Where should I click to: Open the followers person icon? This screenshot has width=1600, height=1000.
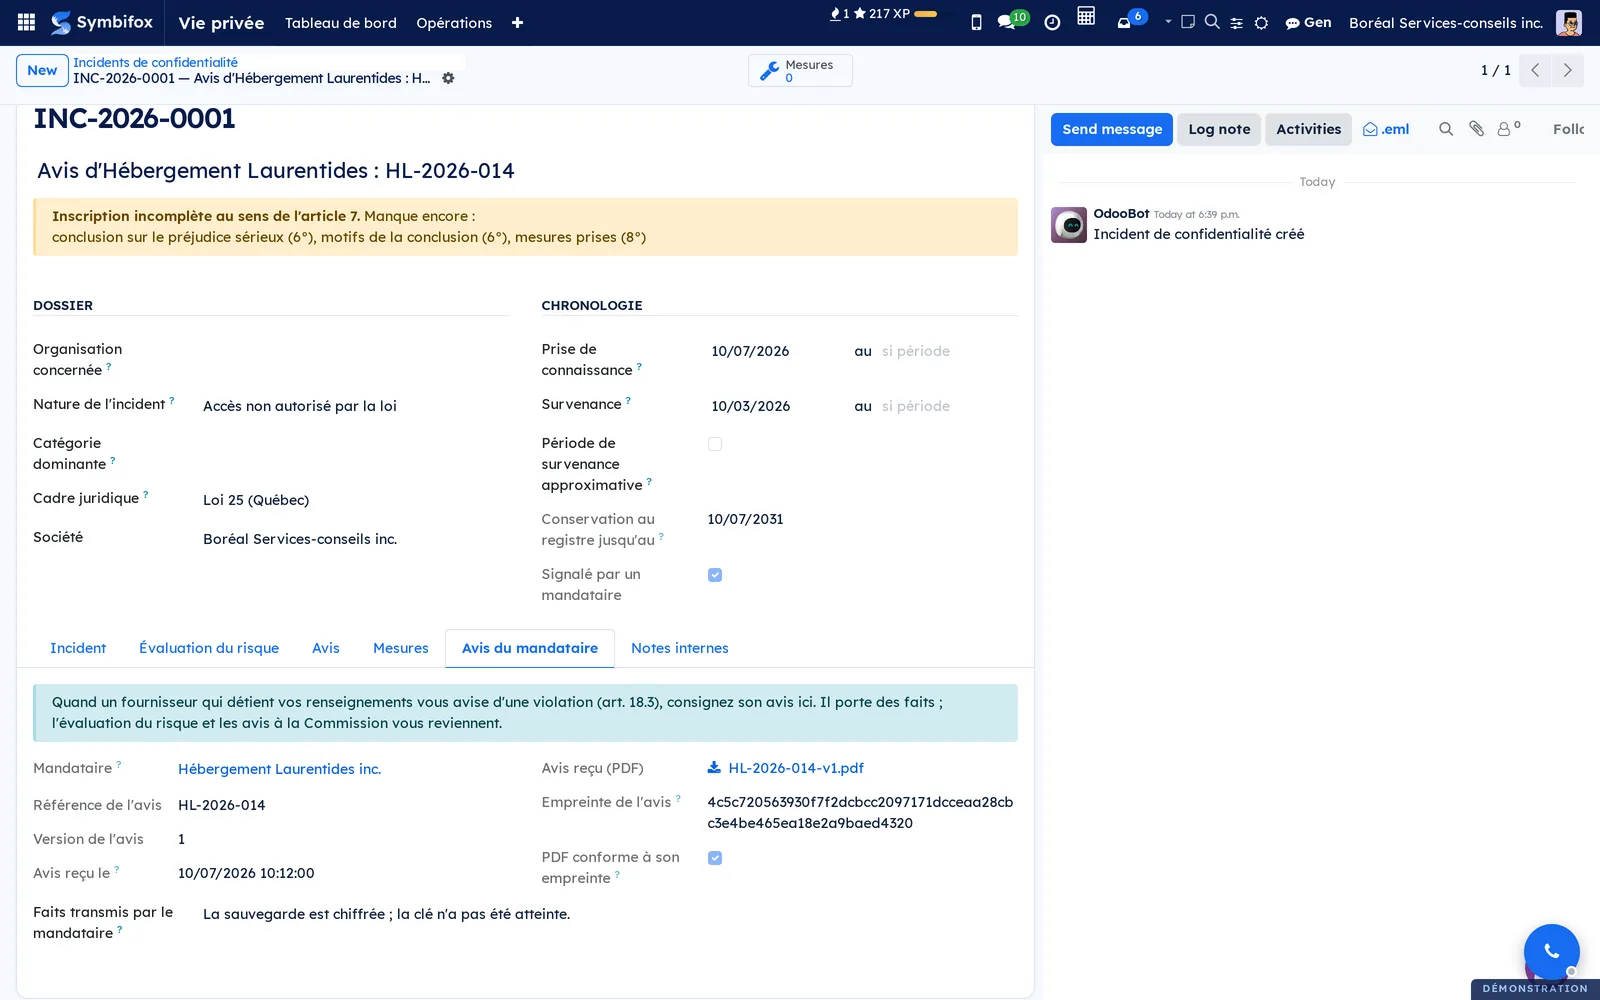click(x=1508, y=128)
